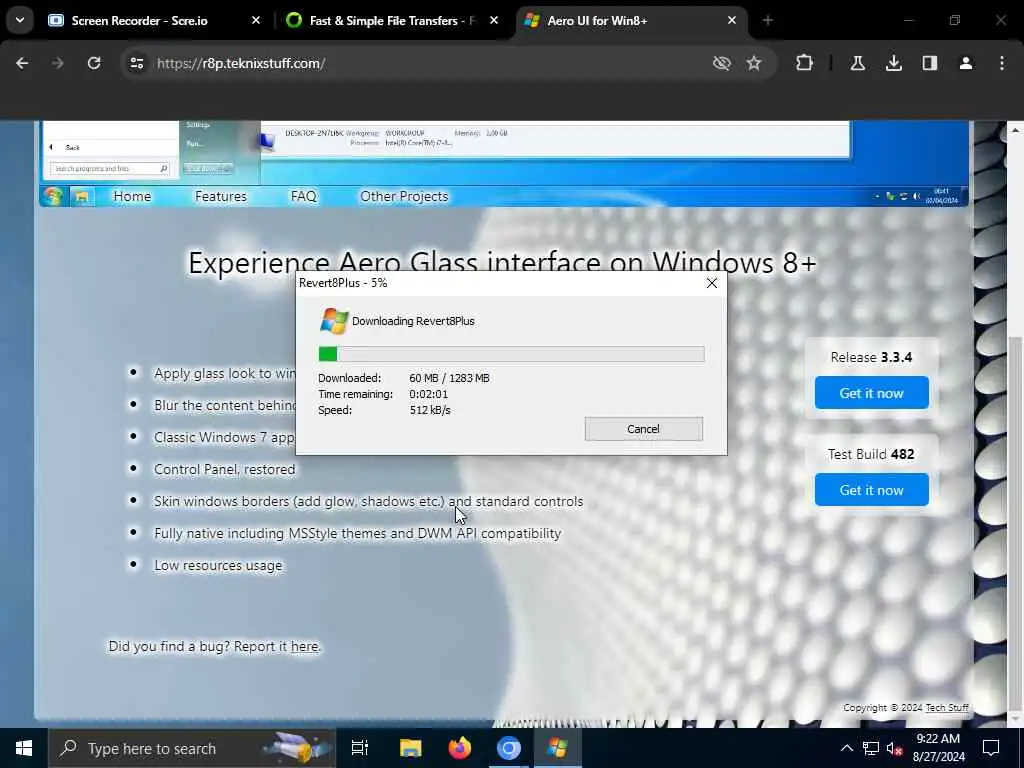Screen dimensions: 1024x768
Task: Open the extensions puzzle icon
Action: (805, 63)
